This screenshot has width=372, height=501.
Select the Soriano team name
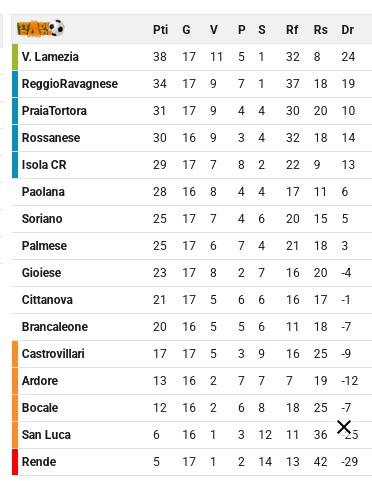point(42,219)
